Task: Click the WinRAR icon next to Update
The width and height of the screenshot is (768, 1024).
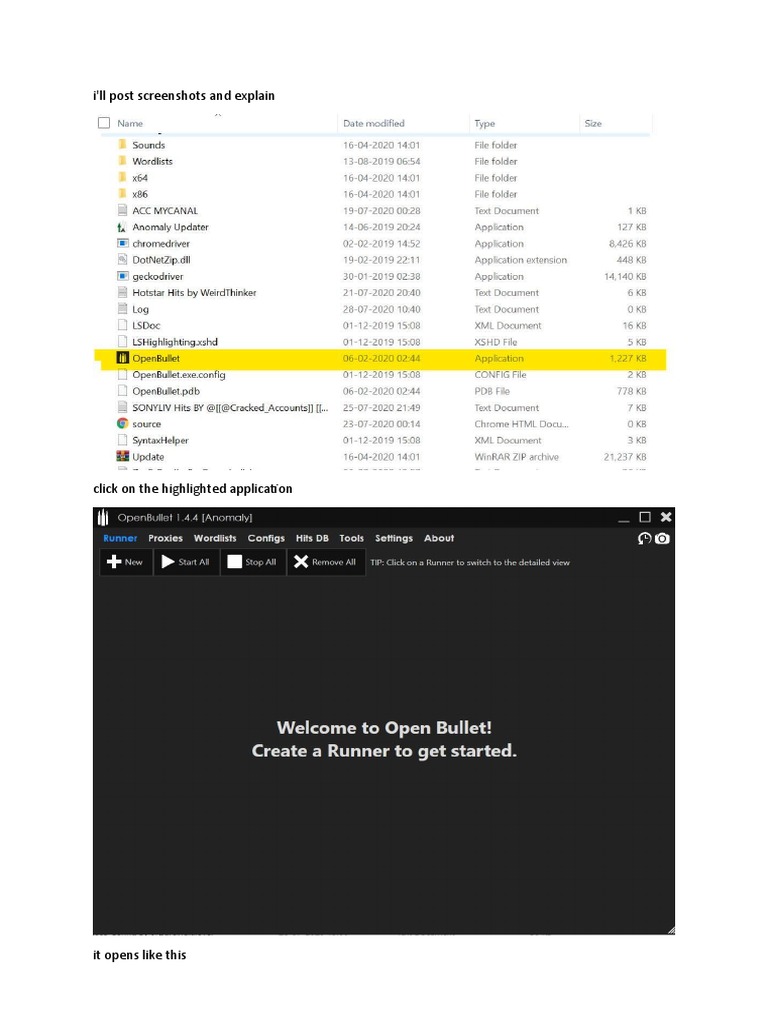Action: point(122,456)
